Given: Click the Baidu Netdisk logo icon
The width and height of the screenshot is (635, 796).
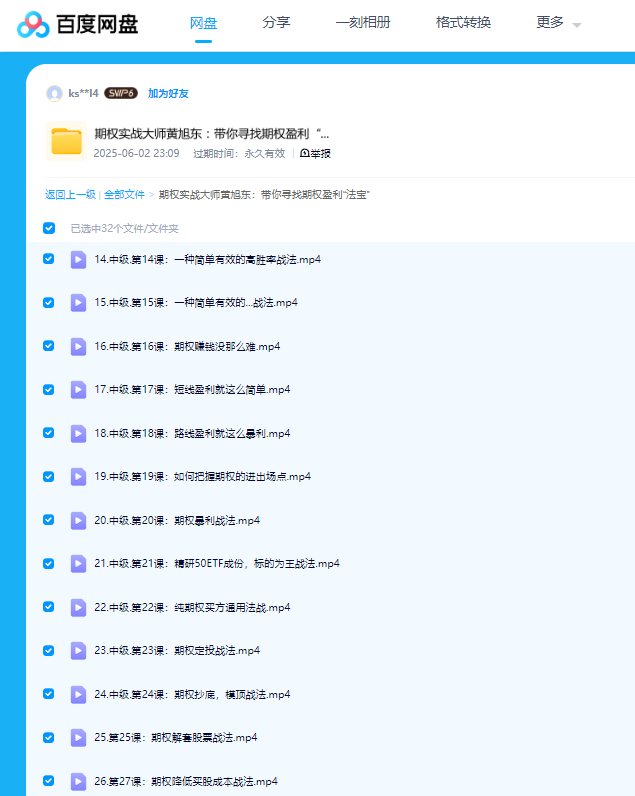Looking at the screenshot, I should [x=34, y=24].
